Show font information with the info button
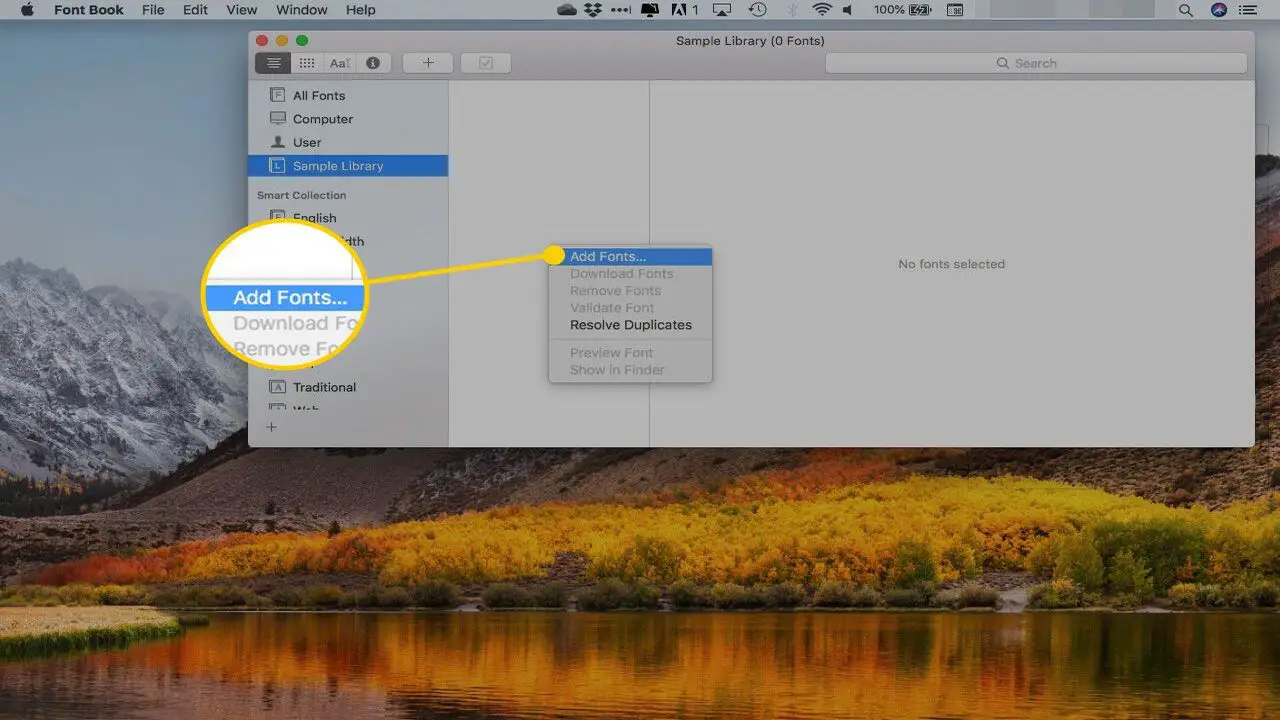1280x720 pixels. coord(373,63)
